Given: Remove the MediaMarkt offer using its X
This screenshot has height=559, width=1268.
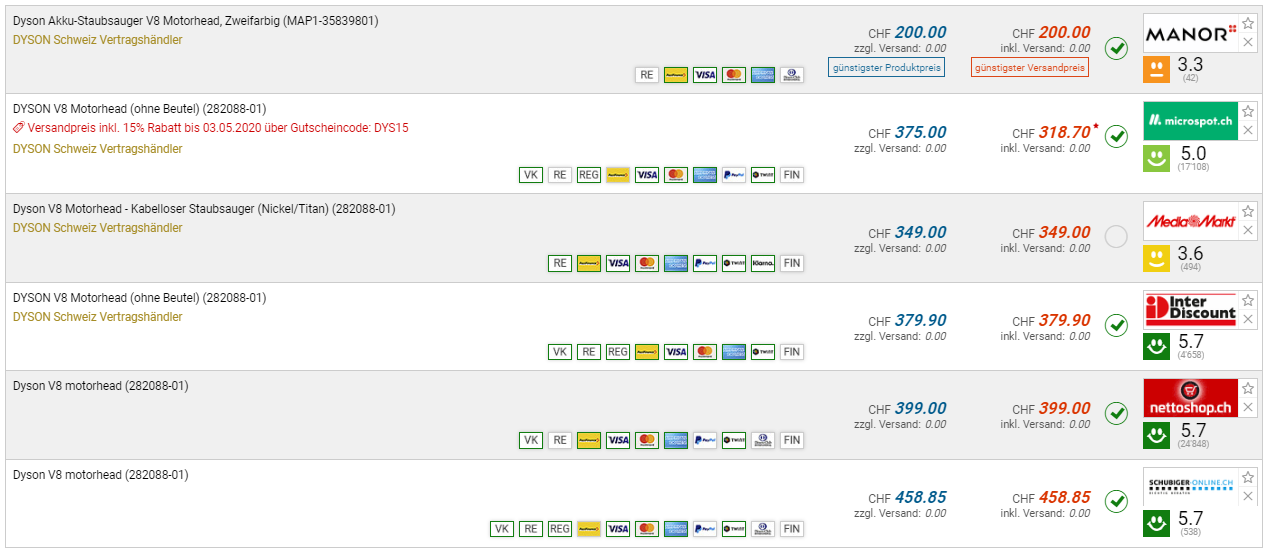Looking at the screenshot, I should tap(1247, 230).
